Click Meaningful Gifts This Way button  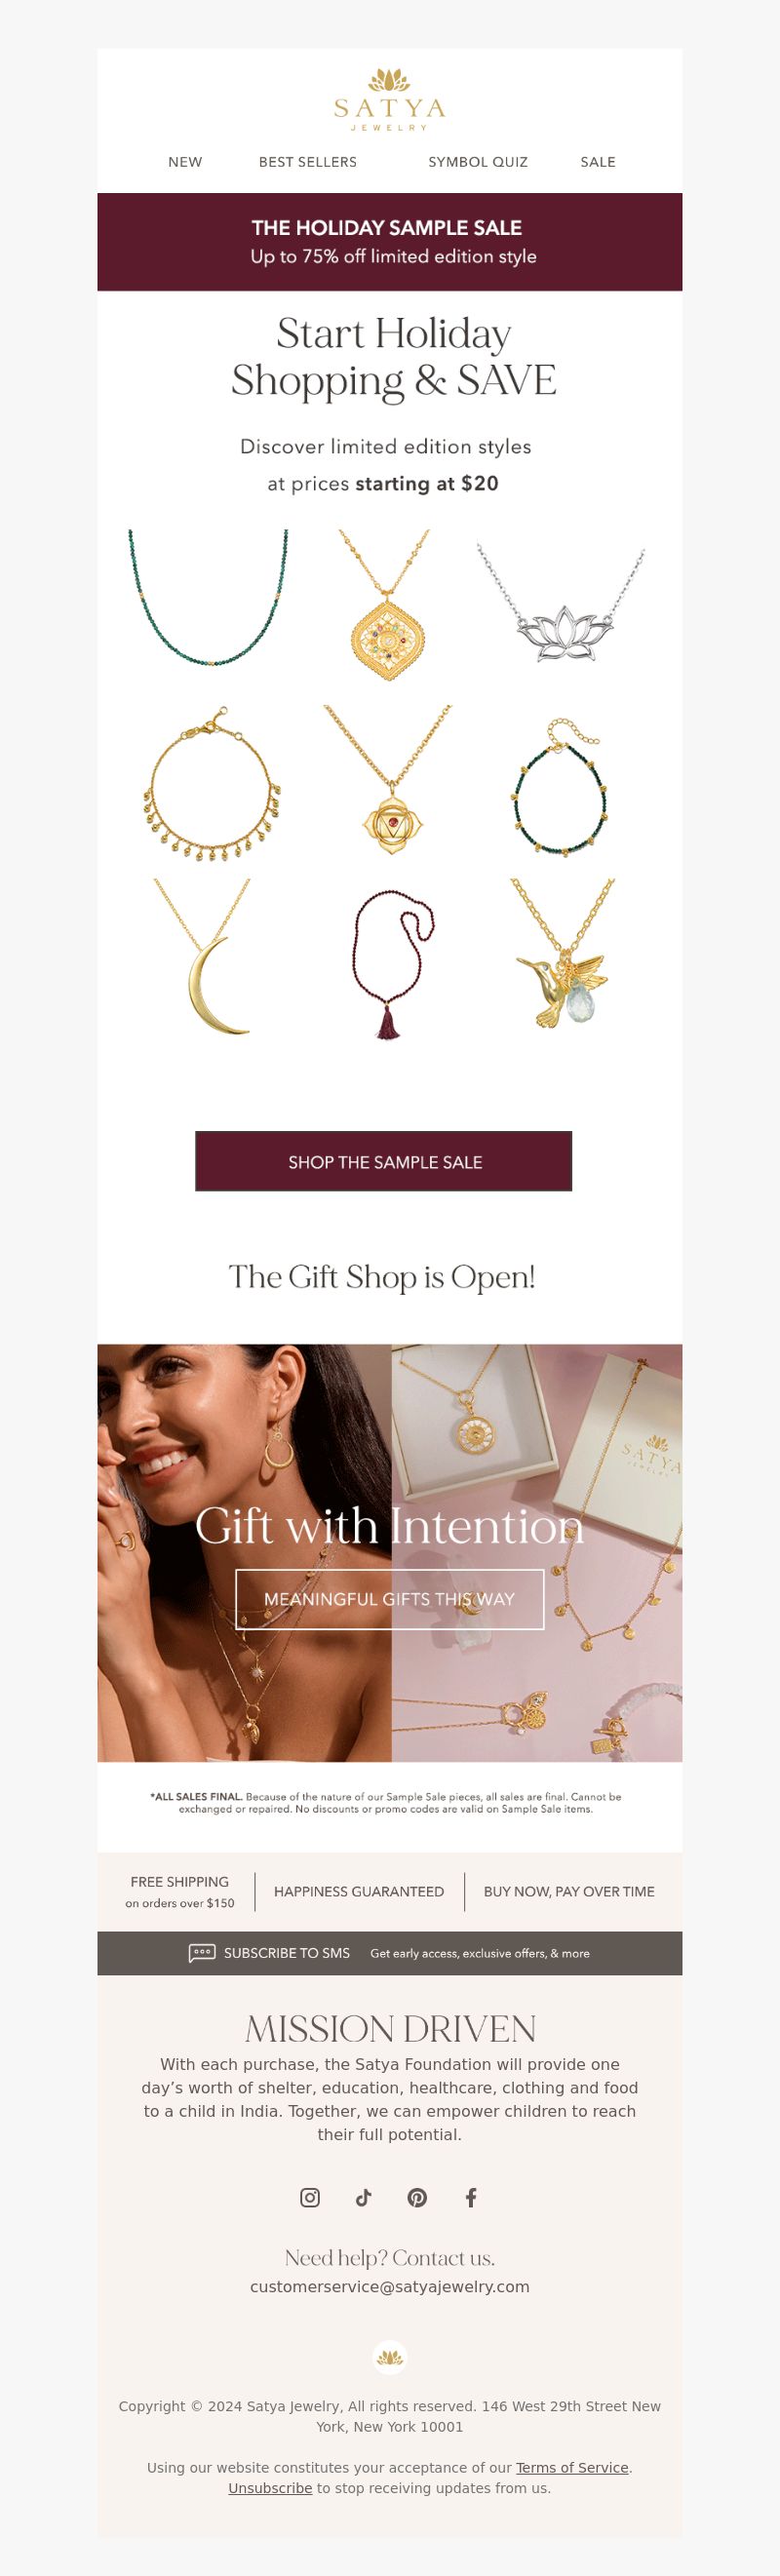pyautogui.click(x=390, y=1599)
